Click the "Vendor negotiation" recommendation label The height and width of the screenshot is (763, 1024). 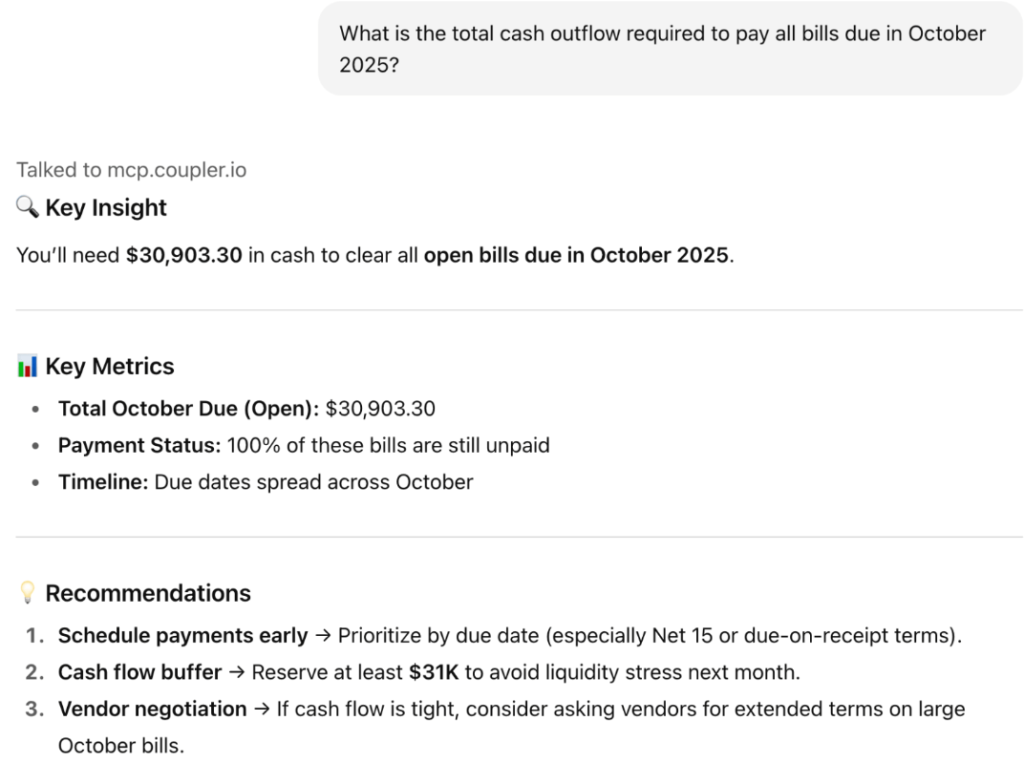tap(152, 709)
